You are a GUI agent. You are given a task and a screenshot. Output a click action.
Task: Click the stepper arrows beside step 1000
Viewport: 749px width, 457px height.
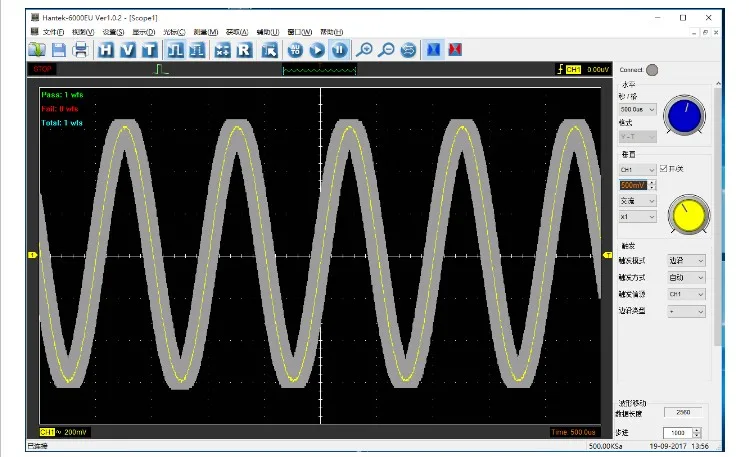[696, 433]
